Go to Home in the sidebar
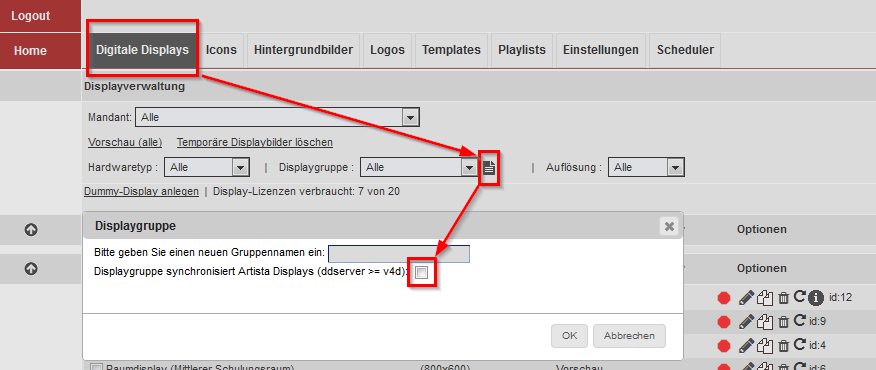 [40, 50]
